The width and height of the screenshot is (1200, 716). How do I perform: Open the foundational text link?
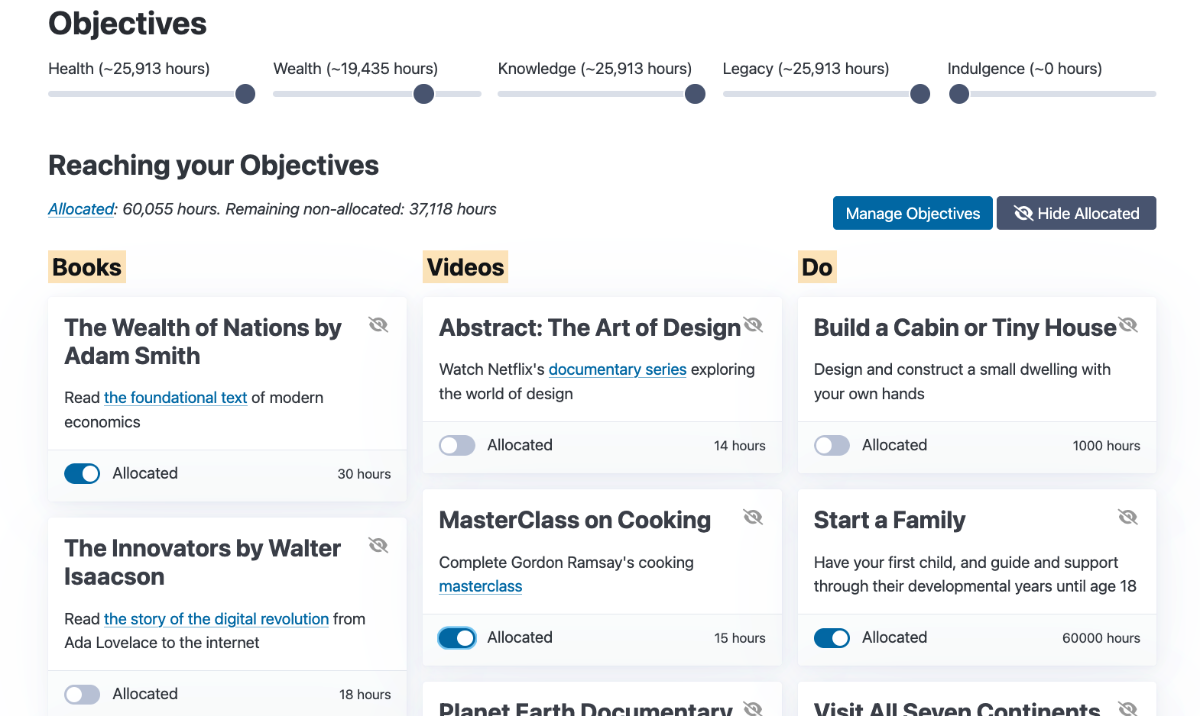click(175, 398)
